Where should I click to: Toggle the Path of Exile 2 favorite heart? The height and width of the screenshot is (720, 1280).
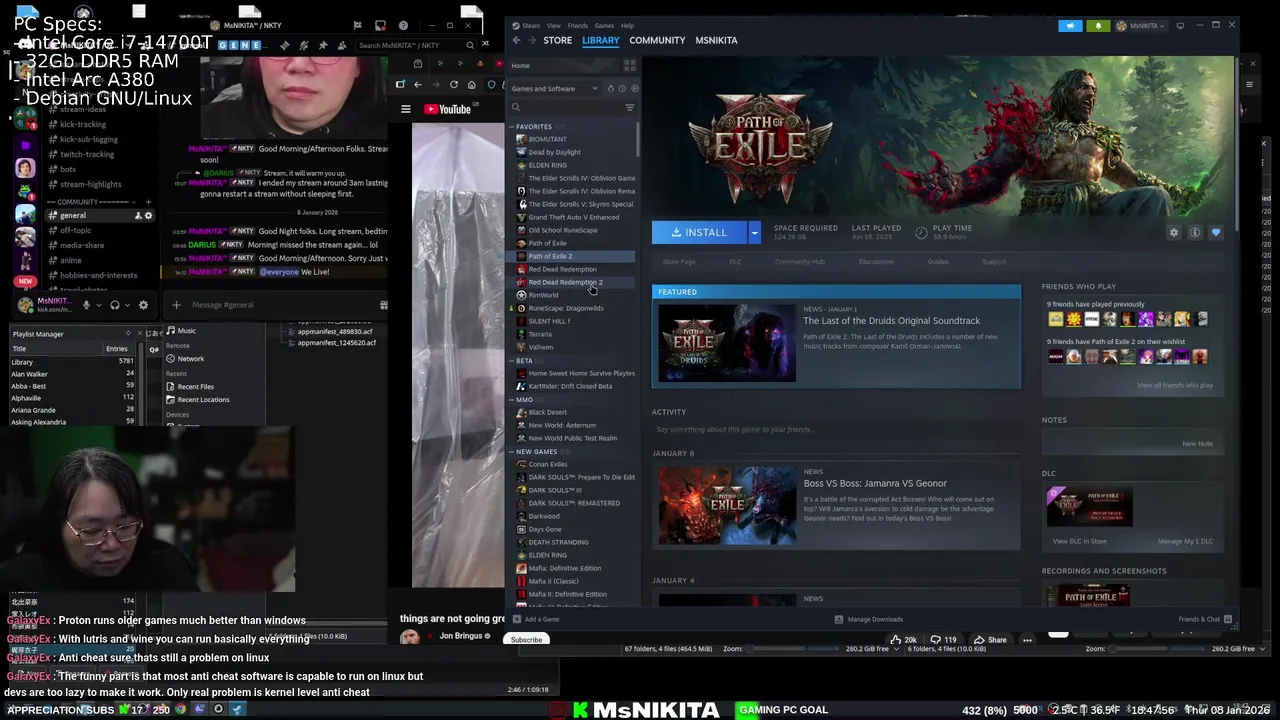tap(1216, 232)
